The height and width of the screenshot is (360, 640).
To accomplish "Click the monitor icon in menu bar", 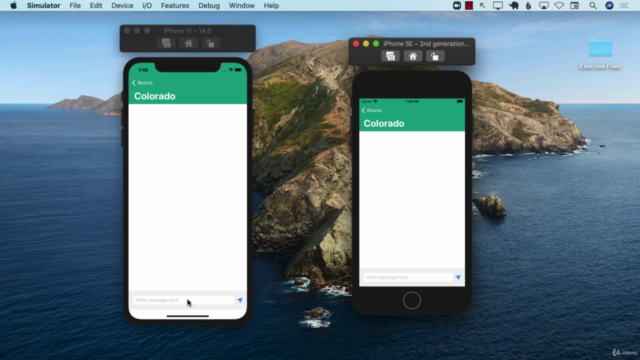I will coord(498,5).
